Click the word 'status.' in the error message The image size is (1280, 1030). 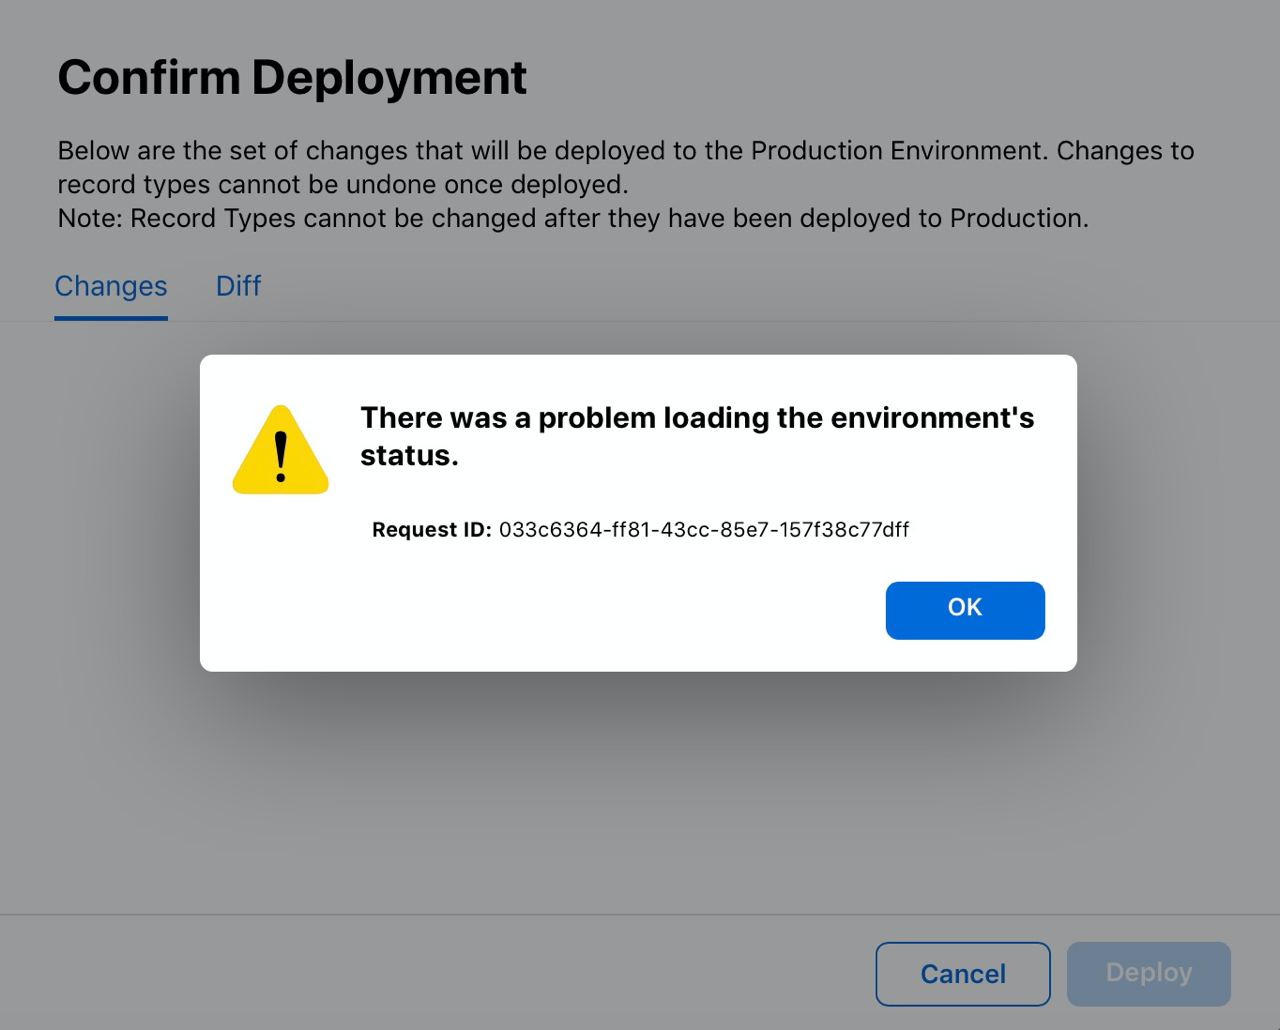point(409,456)
